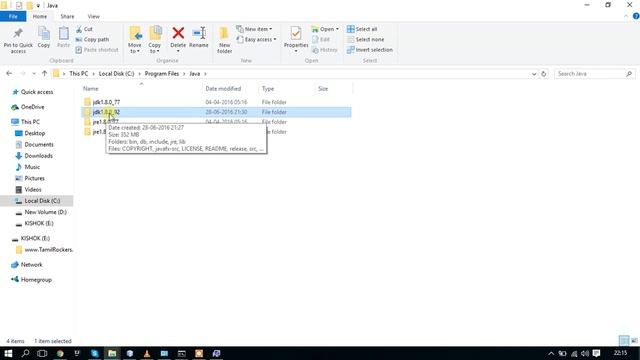Switch to the Share tab

point(67,16)
